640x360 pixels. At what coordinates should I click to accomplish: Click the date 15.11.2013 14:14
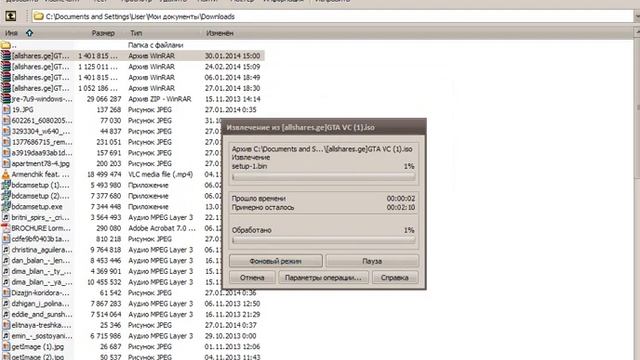coord(232,99)
